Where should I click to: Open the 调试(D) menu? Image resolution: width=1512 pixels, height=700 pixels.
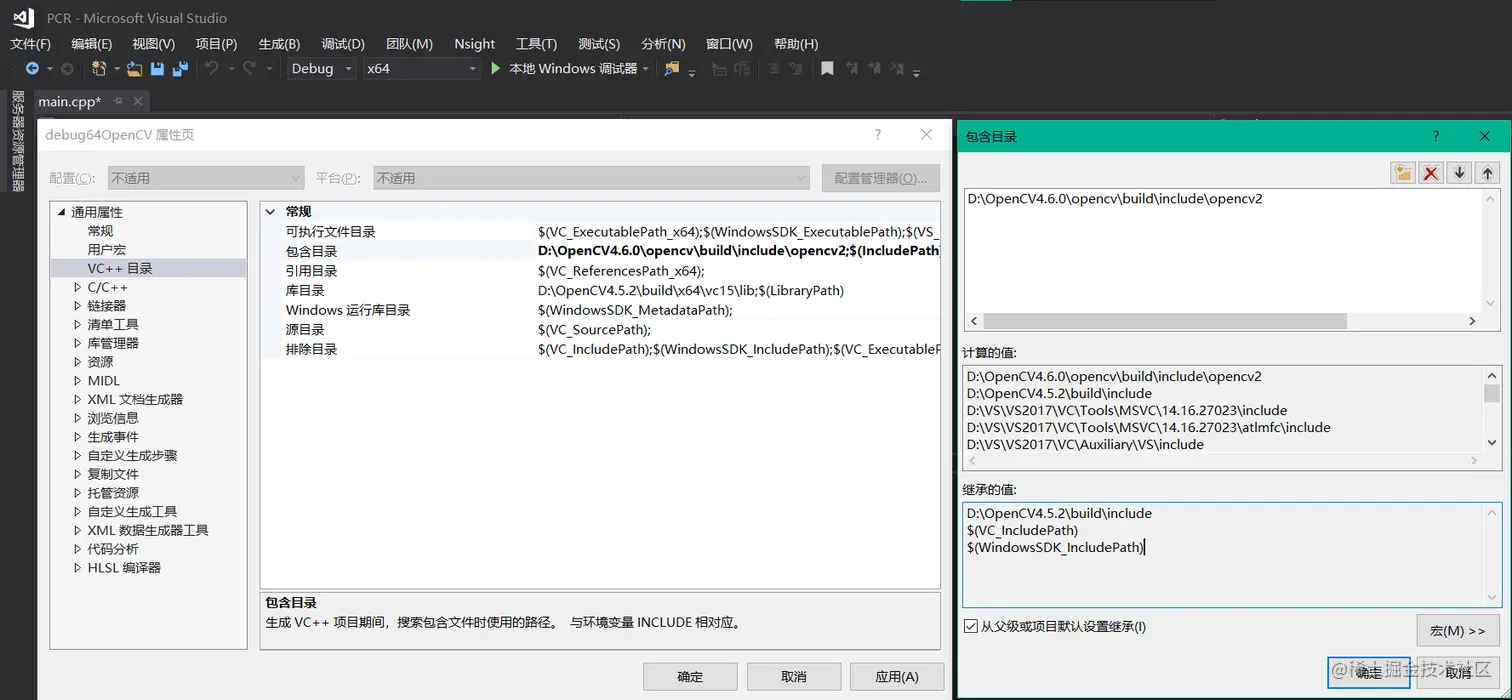click(343, 43)
